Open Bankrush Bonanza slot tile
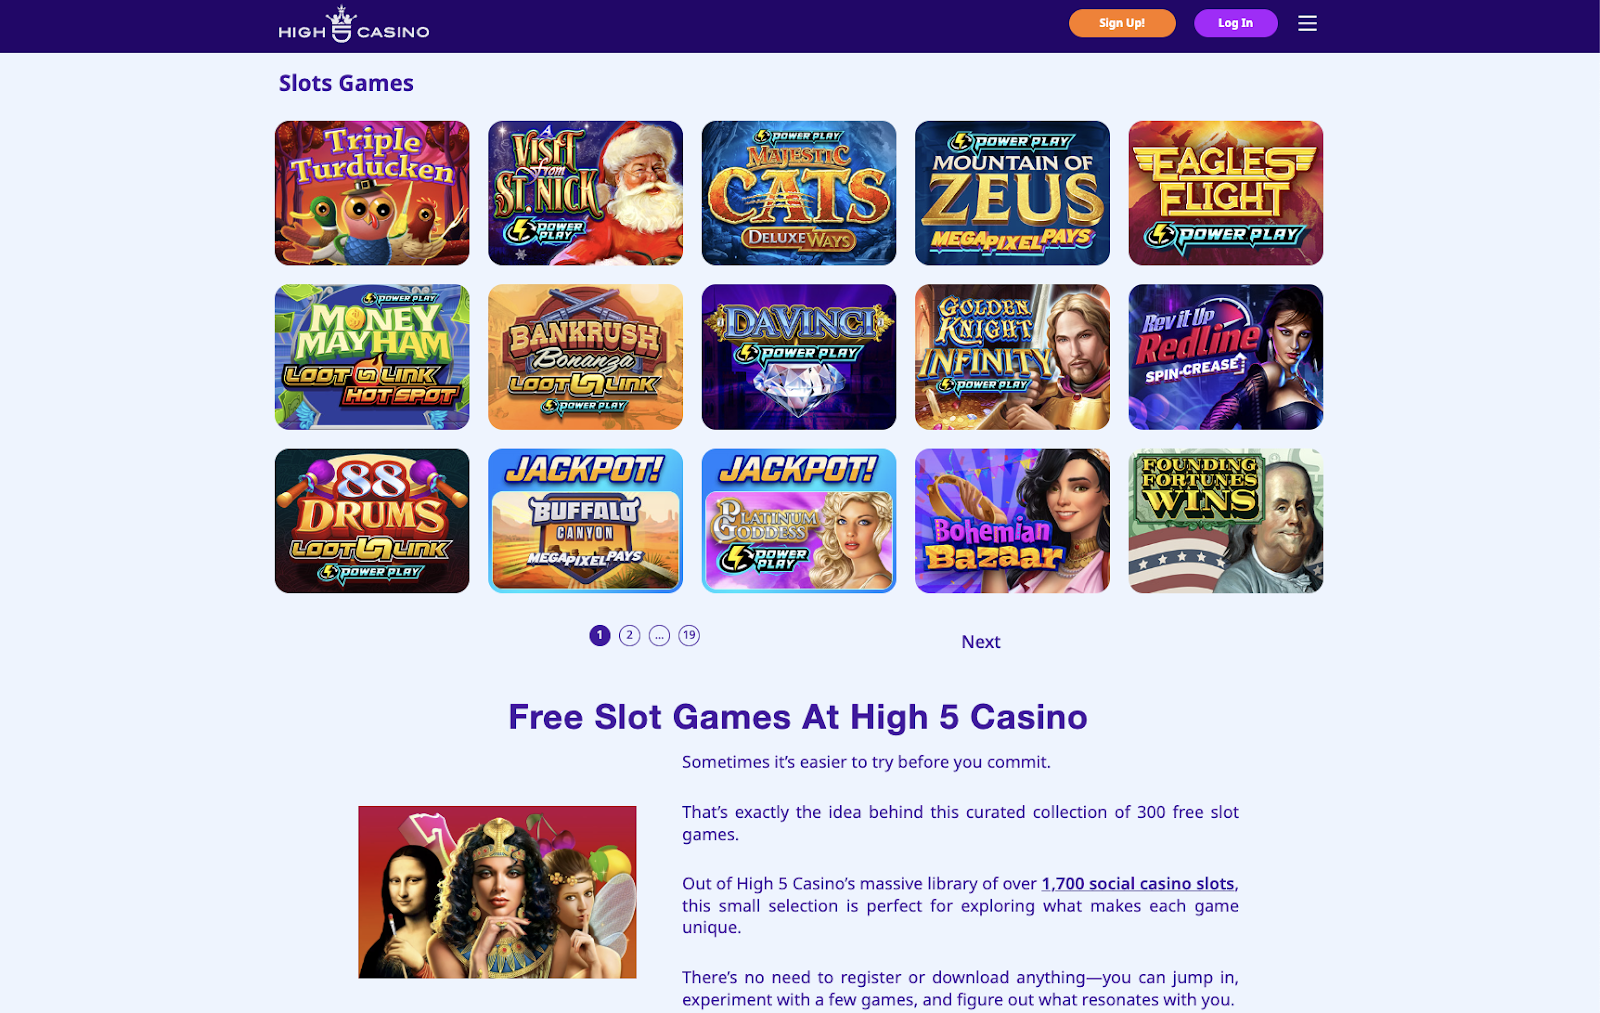The height and width of the screenshot is (1013, 1600). 585,357
